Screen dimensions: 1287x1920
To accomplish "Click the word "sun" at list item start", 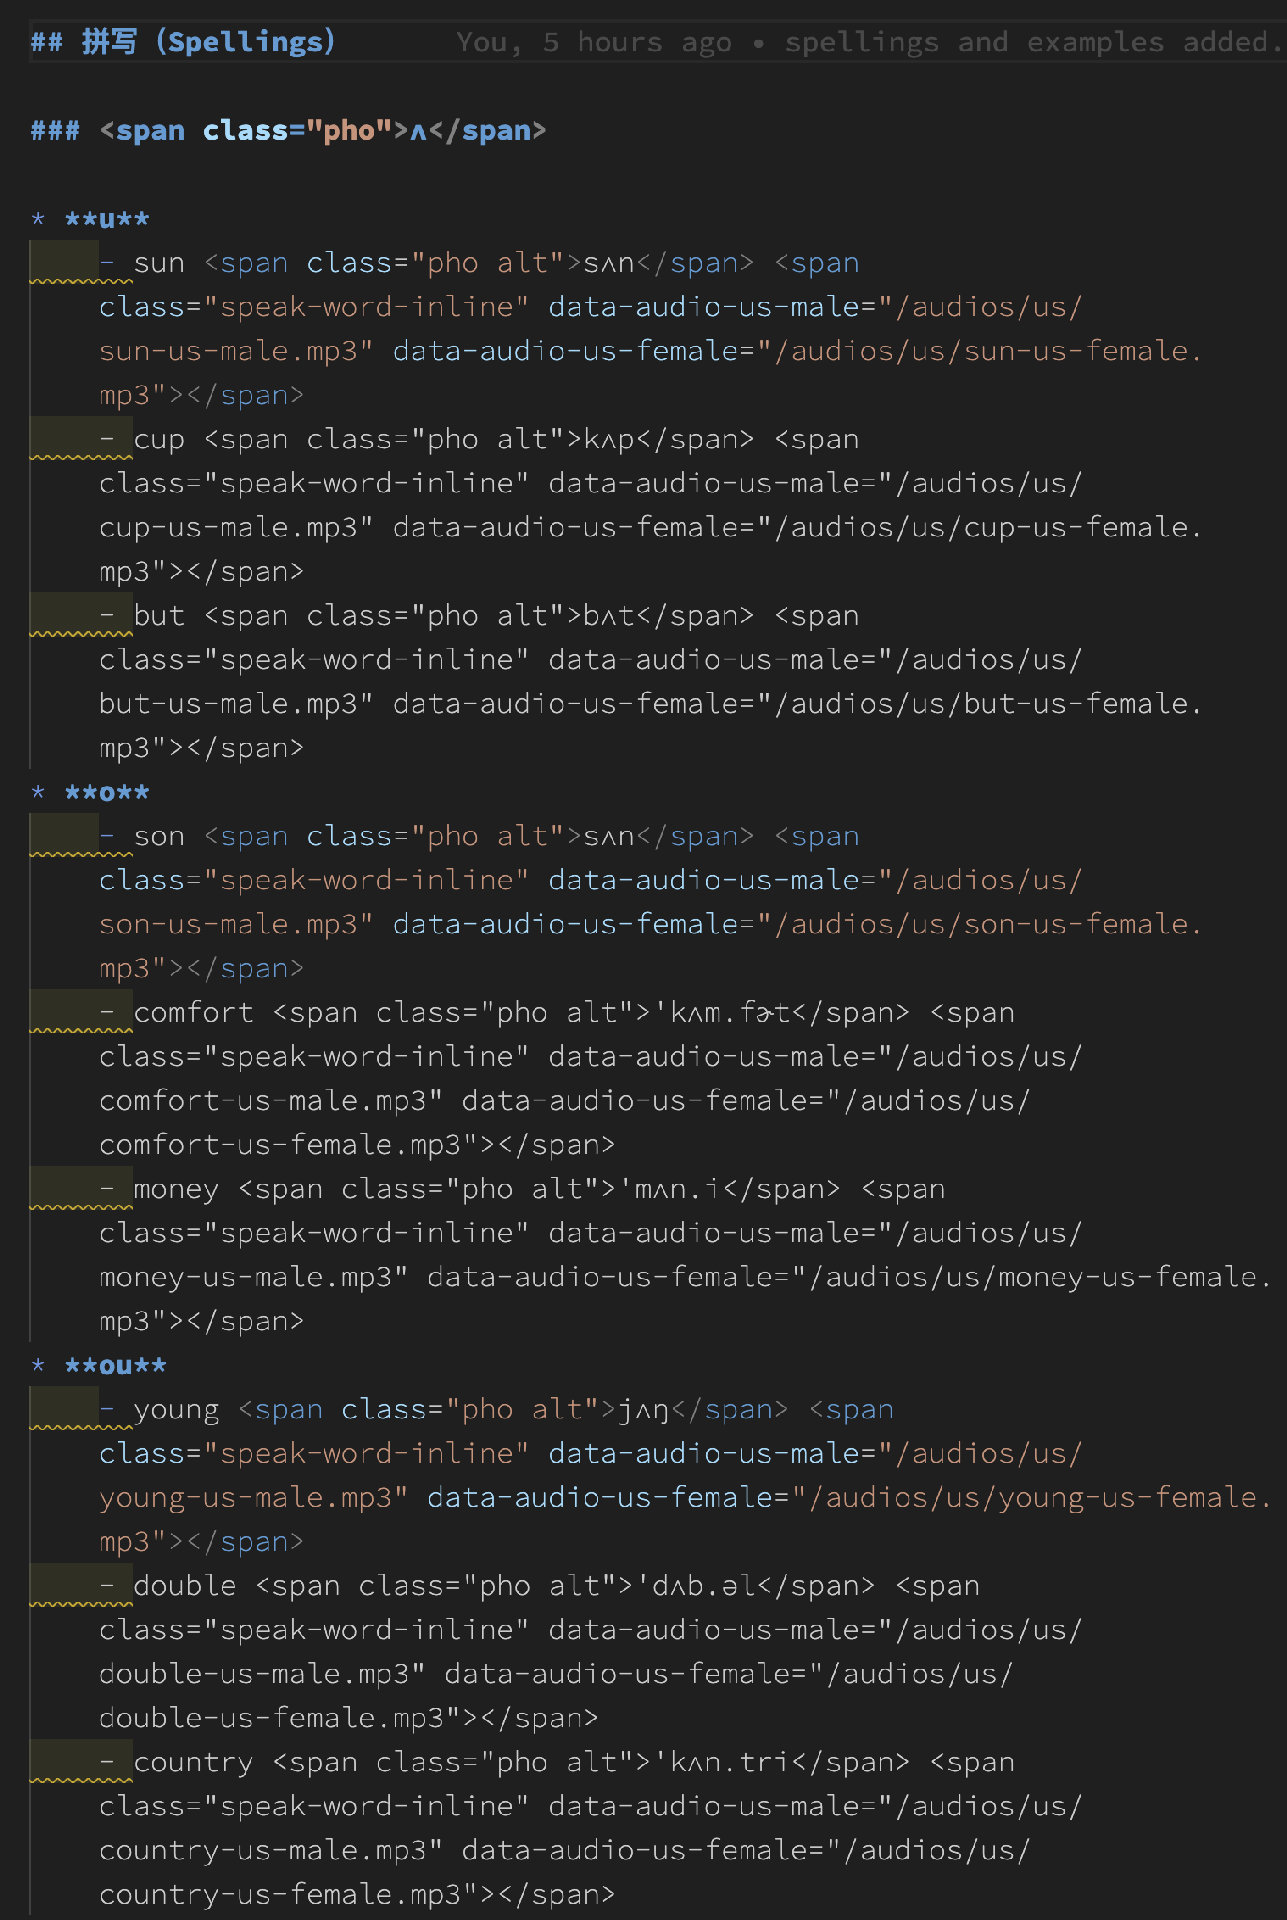I will [x=159, y=264].
